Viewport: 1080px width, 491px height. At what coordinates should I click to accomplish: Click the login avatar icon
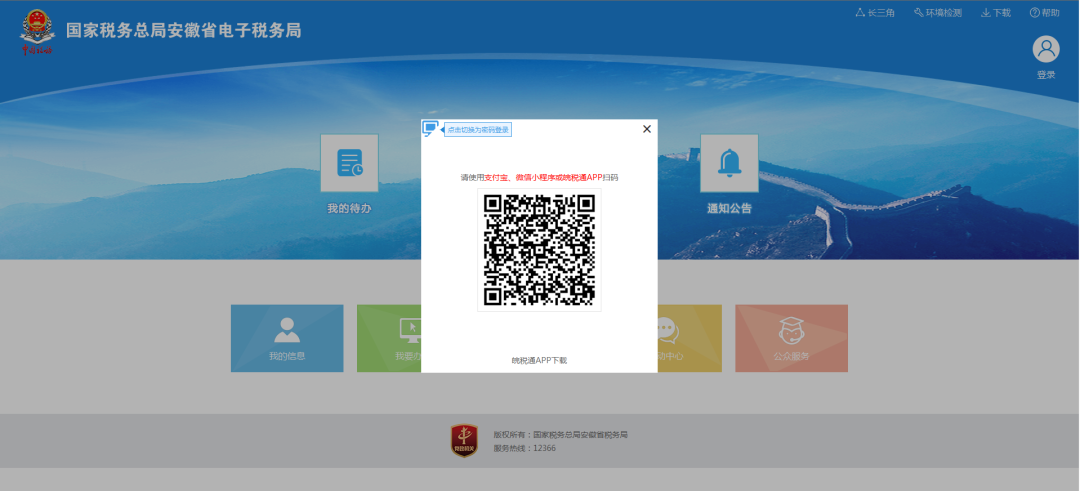[x=1046, y=49]
